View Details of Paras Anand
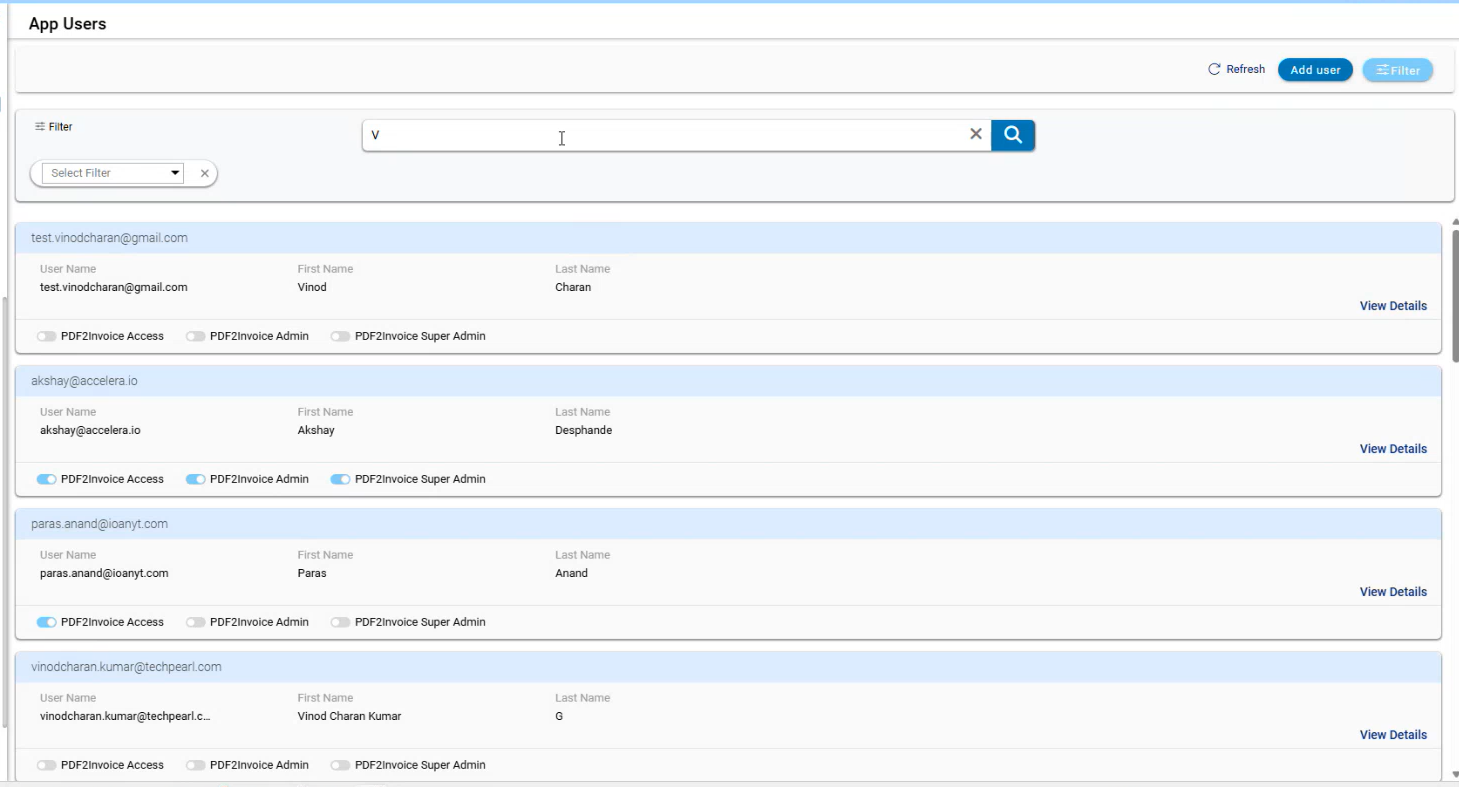1459x787 pixels. (x=1392, y=592)
